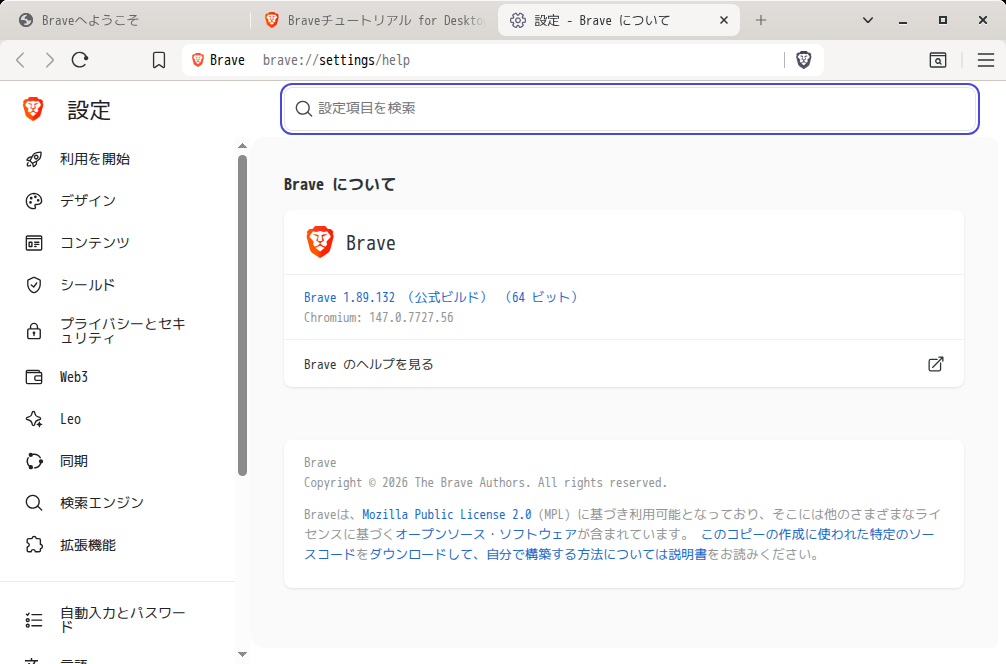This screenshot has height=664, width=1006.
Task: Open the 利用を開始 rocket icon
Action: click(34, 159)
